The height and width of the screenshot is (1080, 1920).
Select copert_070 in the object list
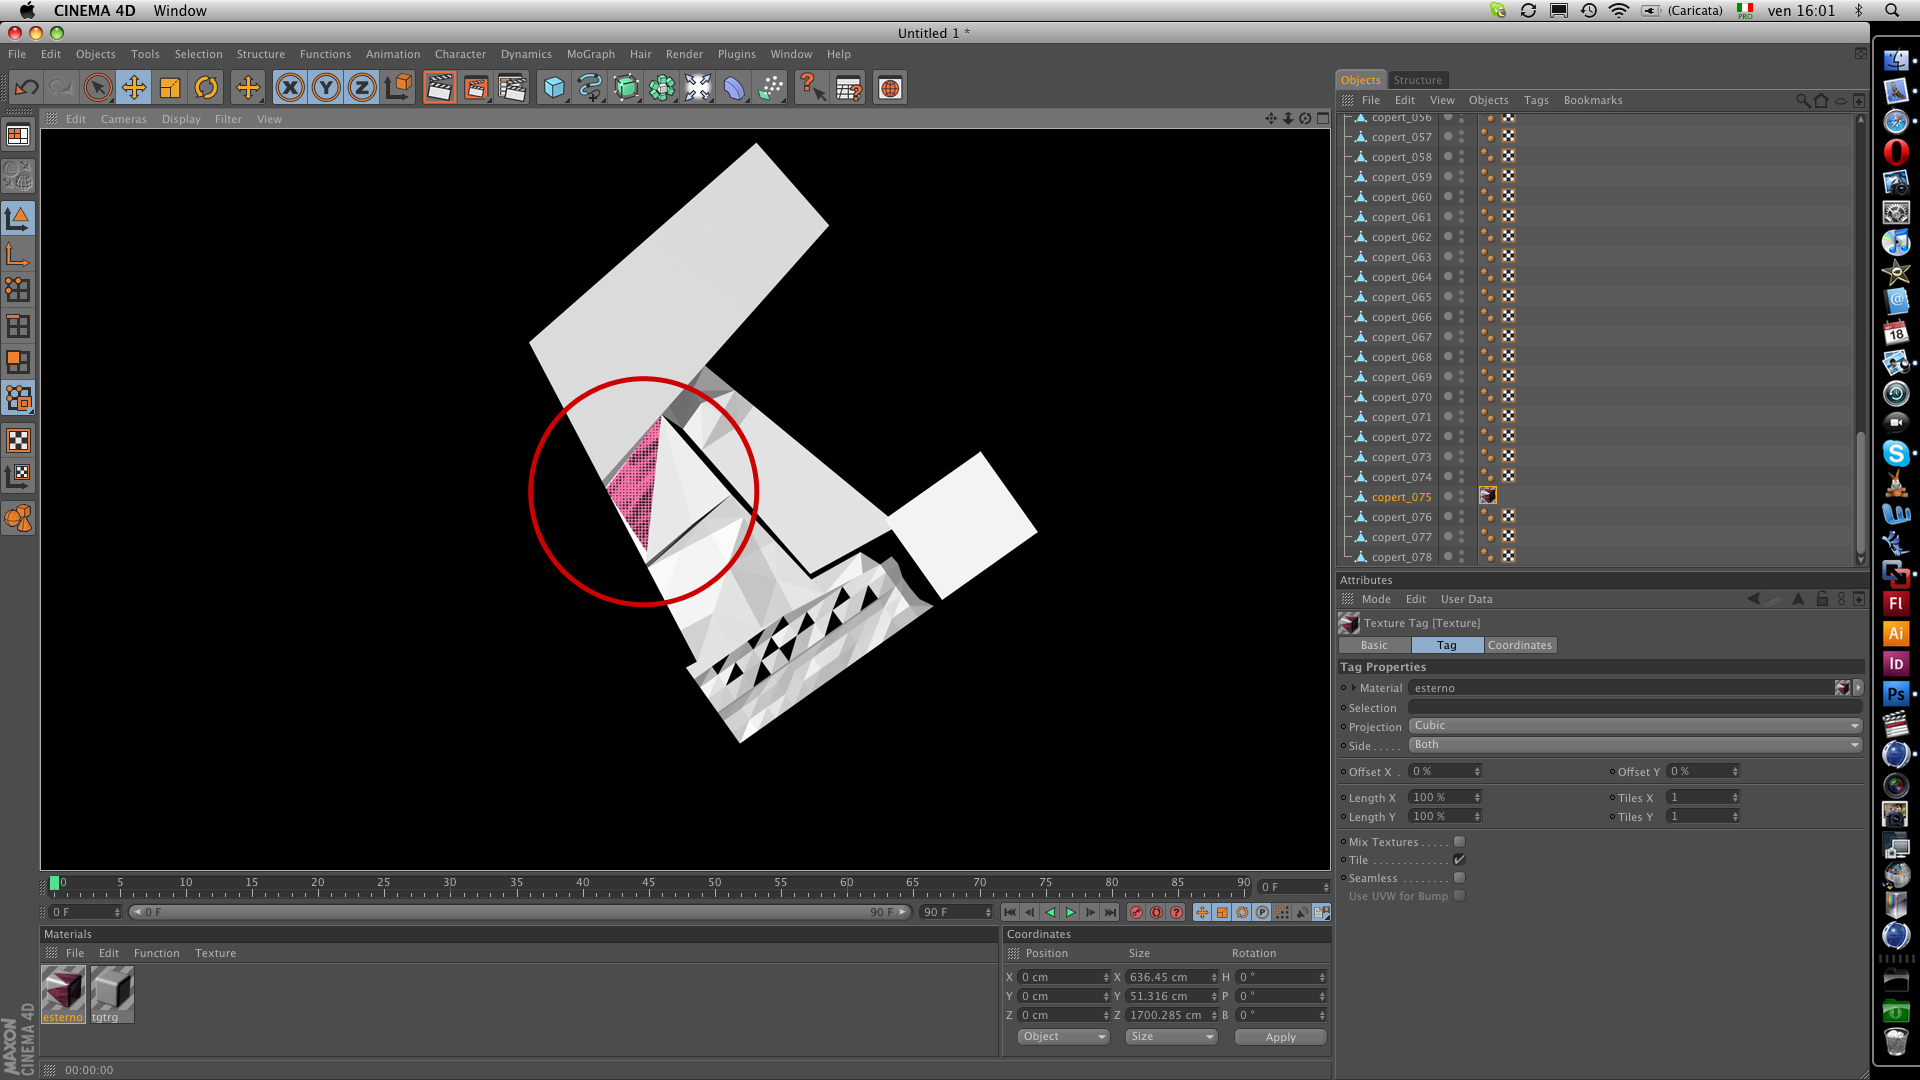pos(1401,397)
